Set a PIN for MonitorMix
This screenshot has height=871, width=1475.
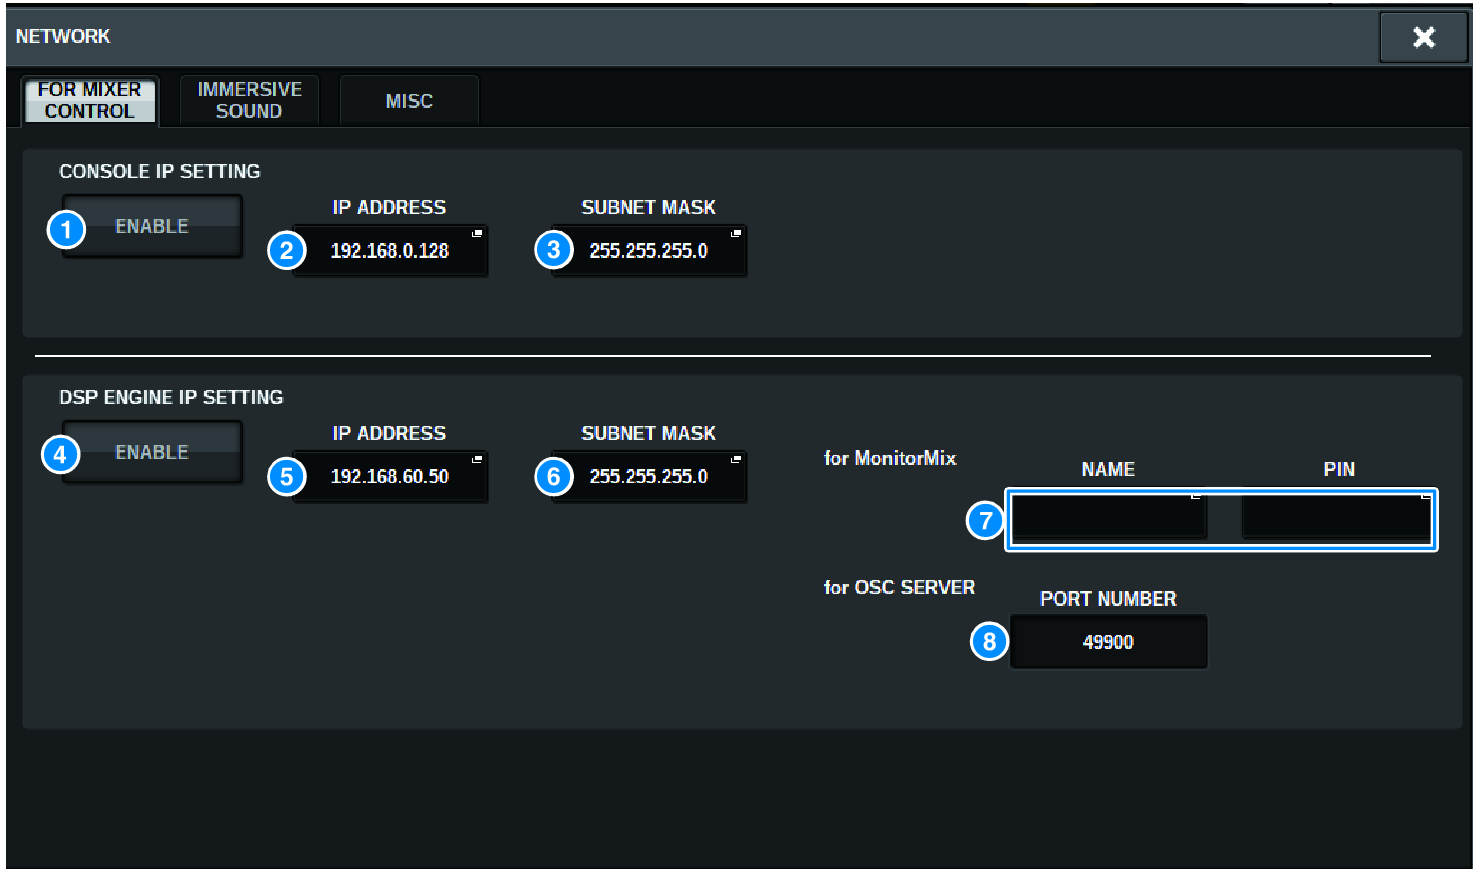tap(1337, 518)
